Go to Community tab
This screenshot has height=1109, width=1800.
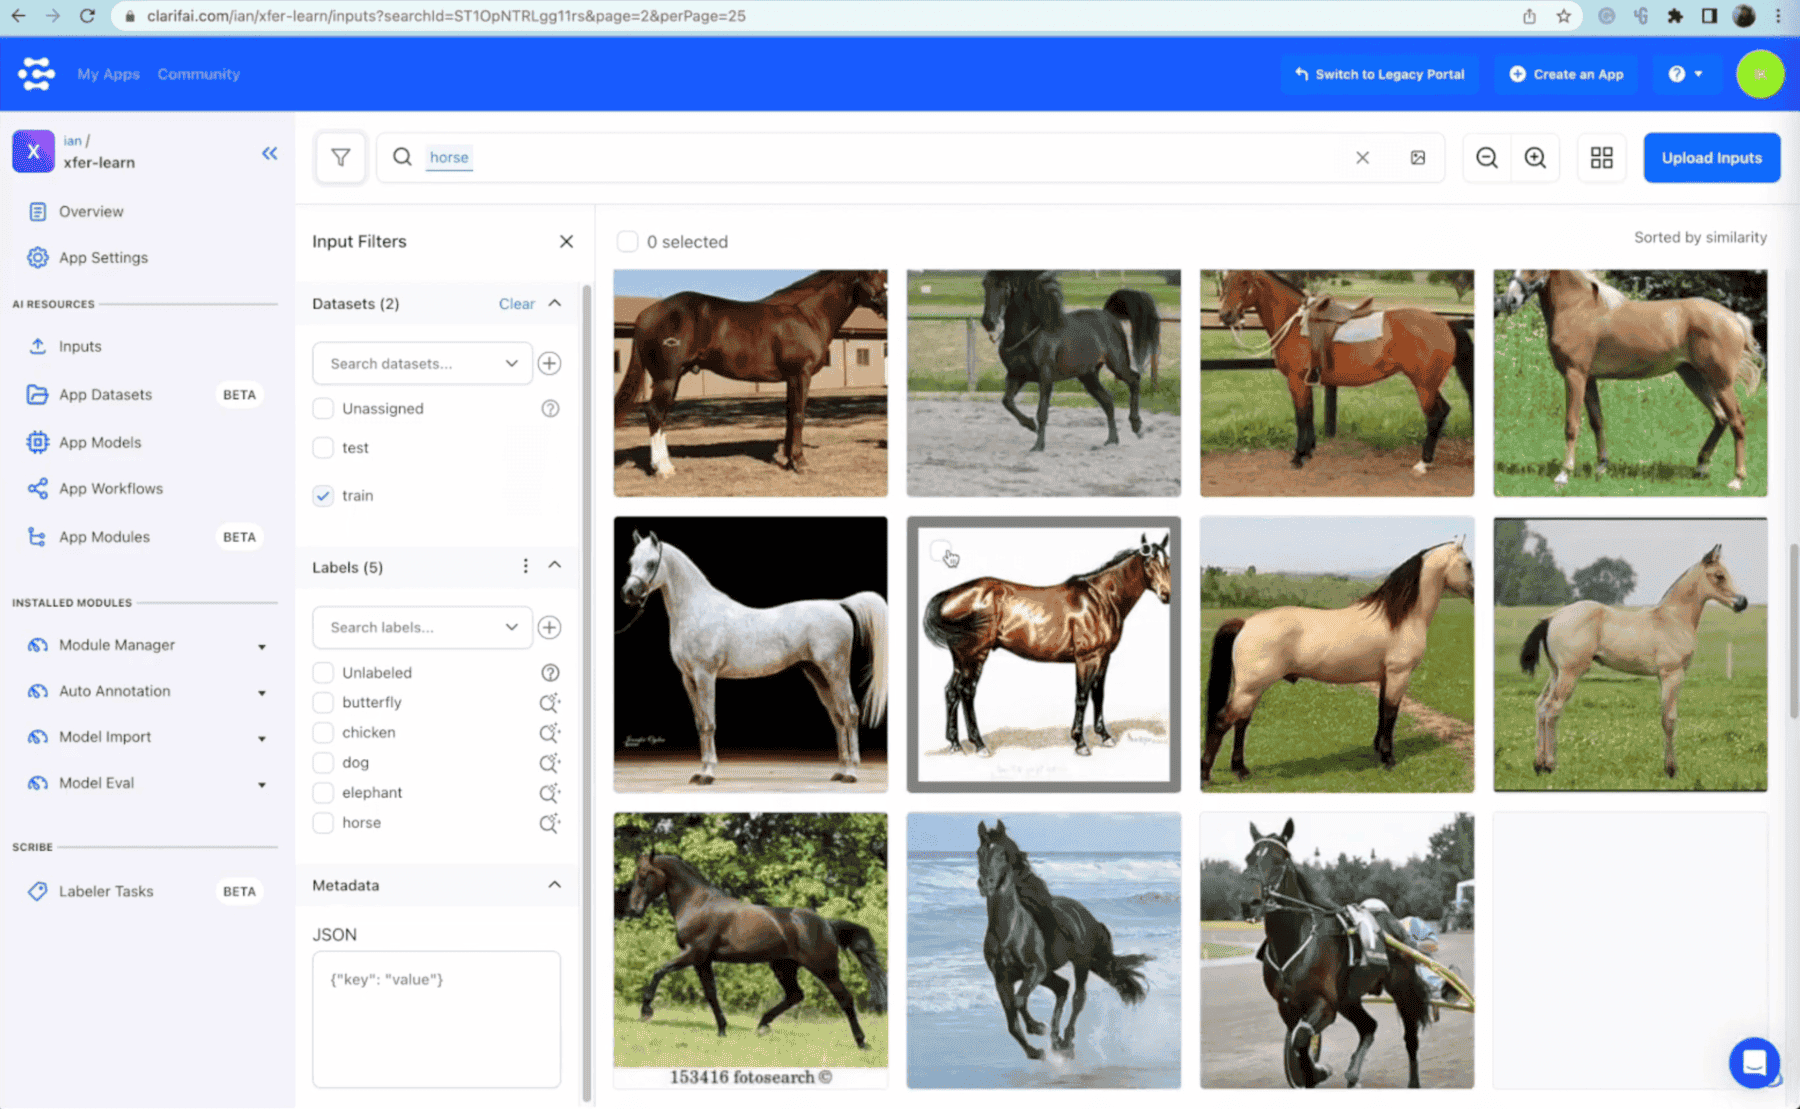click(x=198, y=74)
